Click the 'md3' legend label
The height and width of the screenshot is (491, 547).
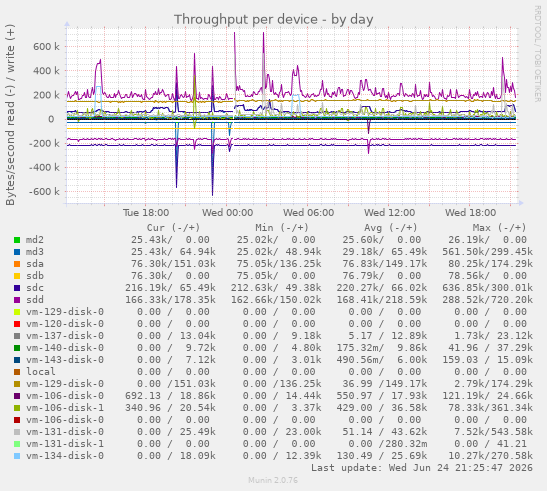(x=35, y=252)
